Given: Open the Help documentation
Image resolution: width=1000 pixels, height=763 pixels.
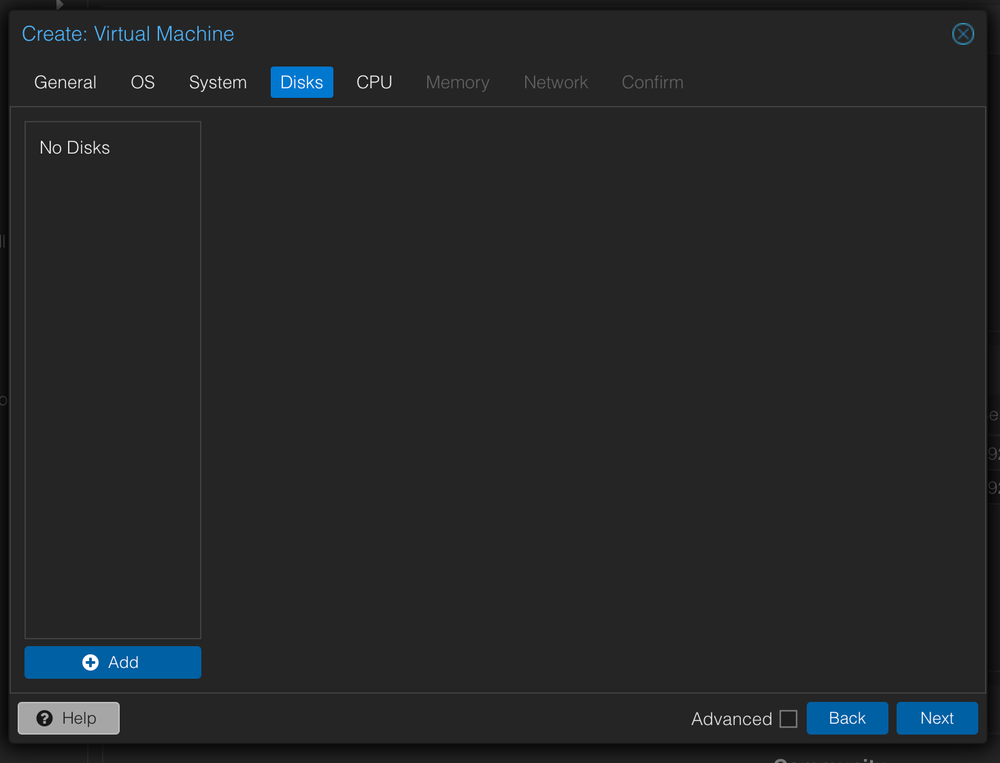Looking at the screenshot, I should [68, 718].
